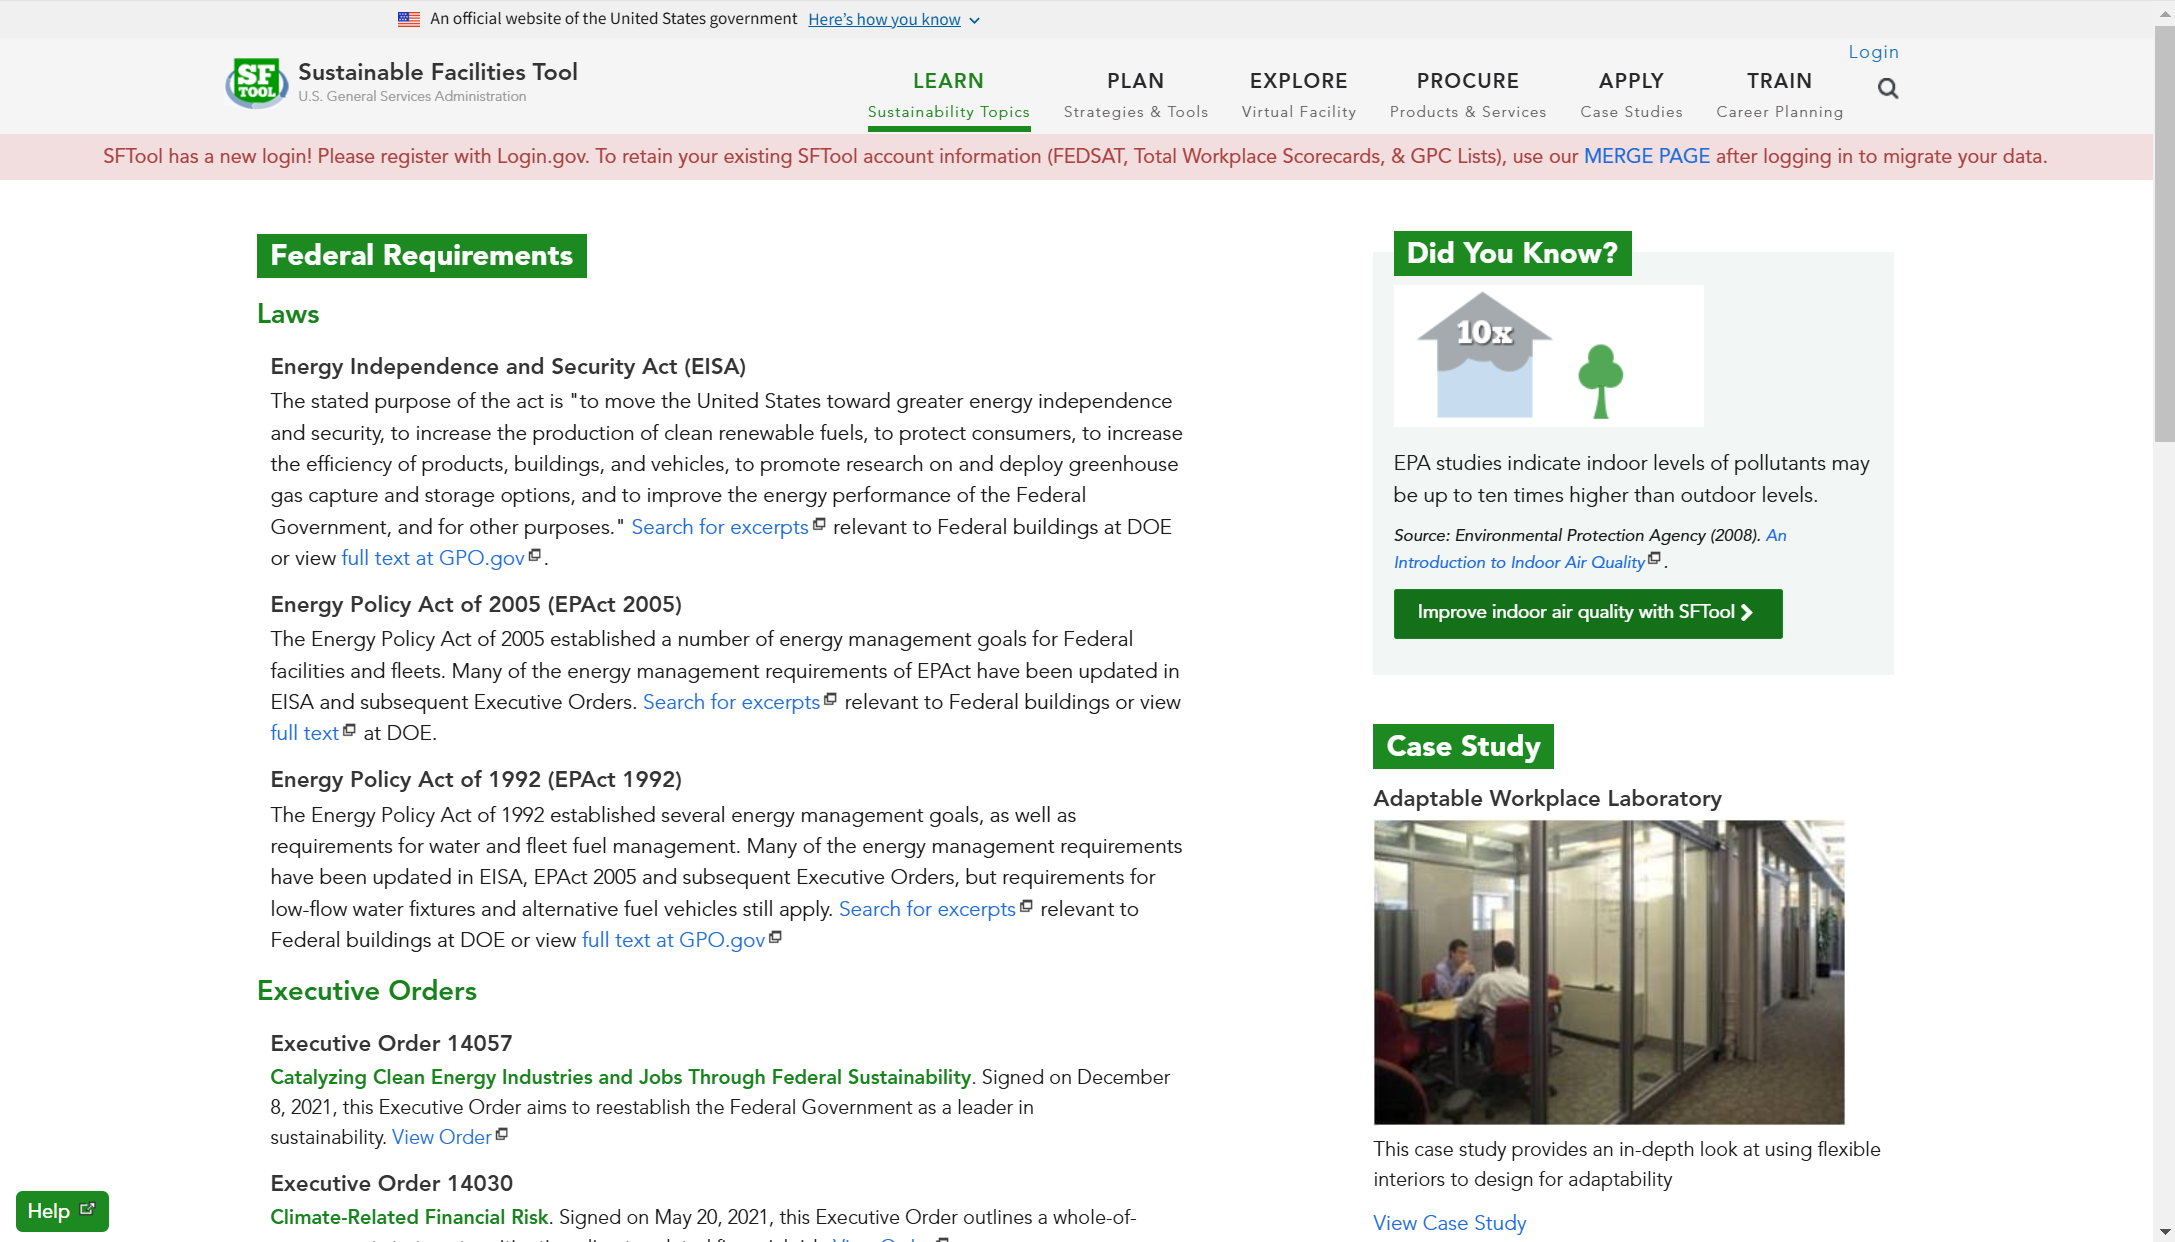Click APPLY Case Studies navigation item

click(1628, 93)
